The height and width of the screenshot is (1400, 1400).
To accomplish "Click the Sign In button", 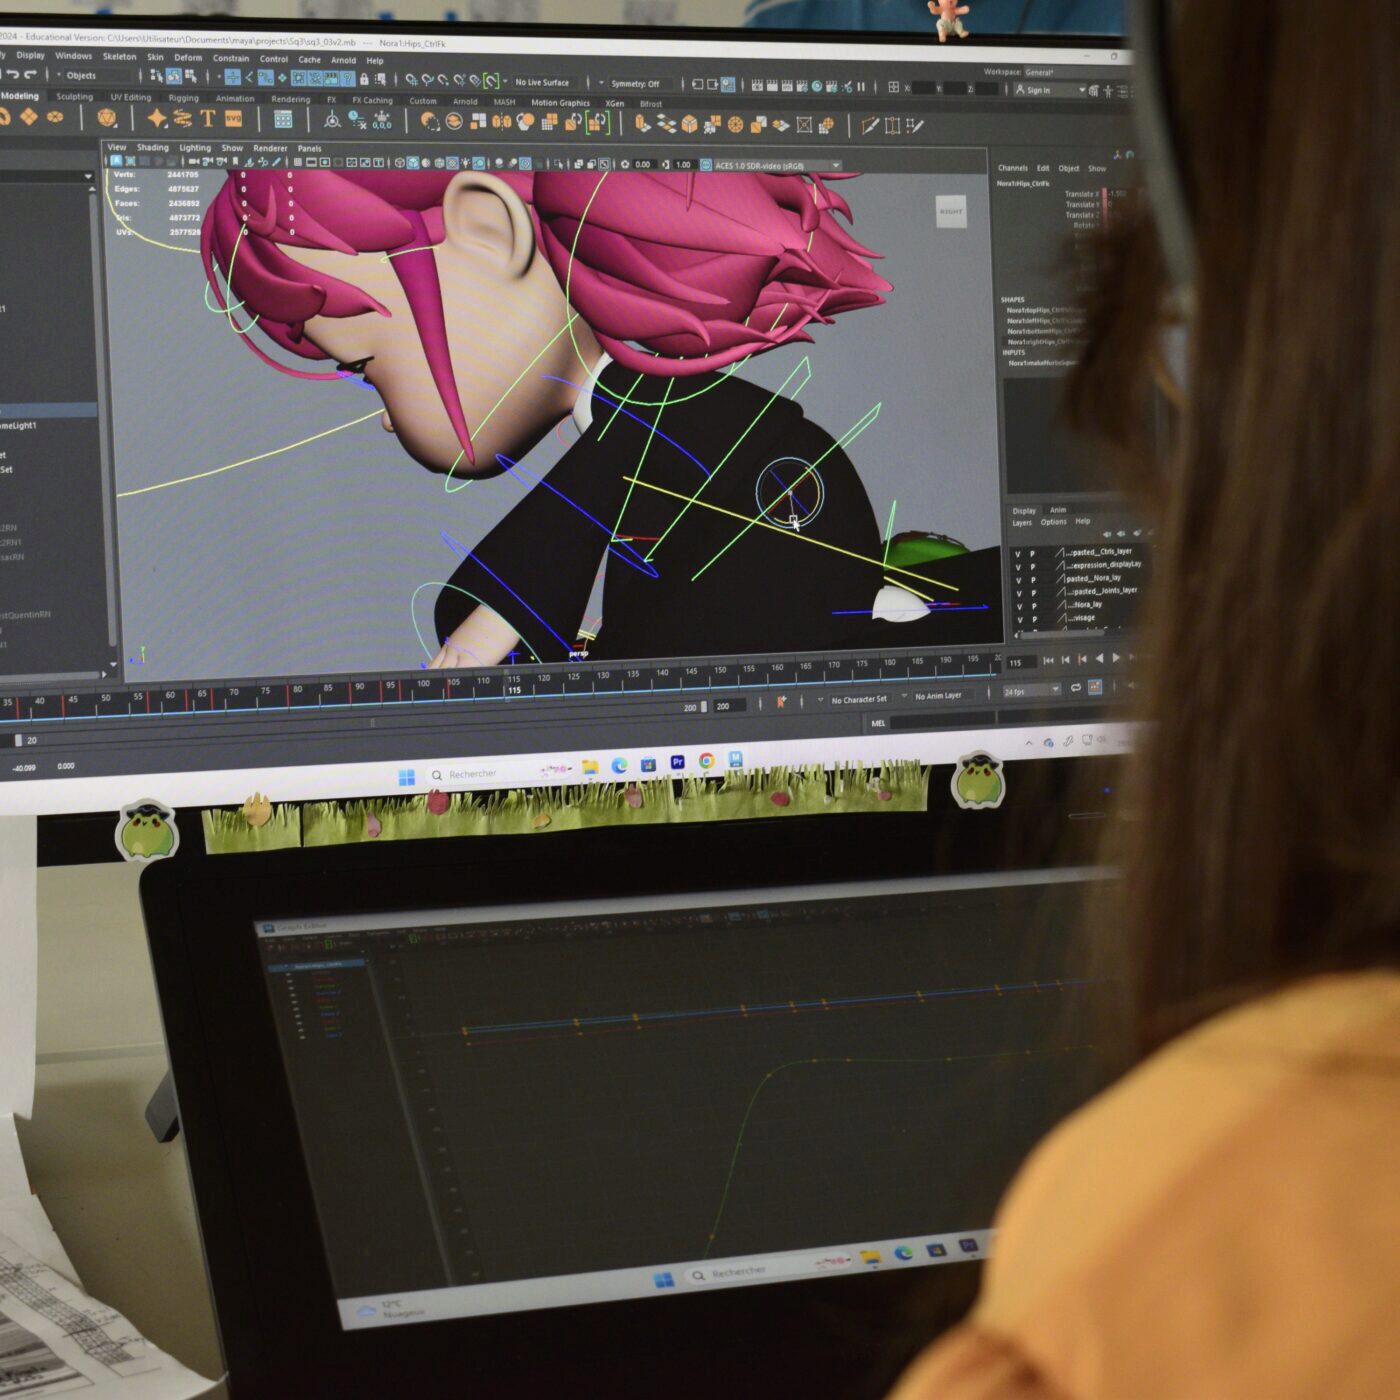I will pyautogui.click(x=1038, y=90).
